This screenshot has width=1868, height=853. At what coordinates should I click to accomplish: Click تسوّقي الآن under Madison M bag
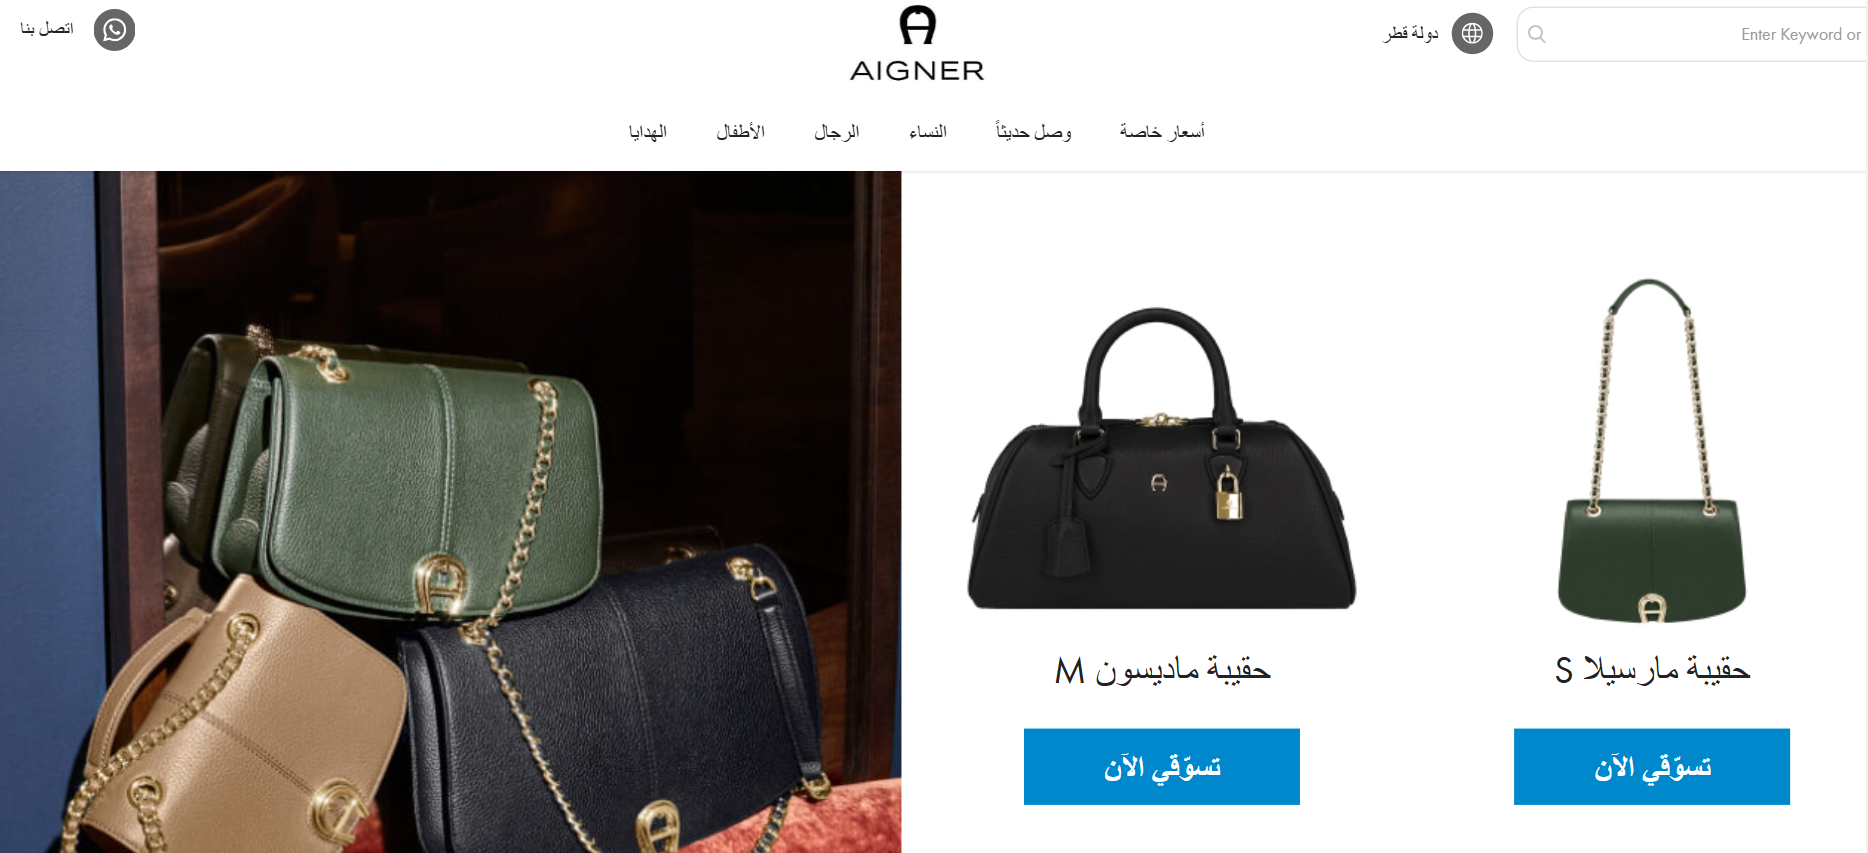point(1162,767)
